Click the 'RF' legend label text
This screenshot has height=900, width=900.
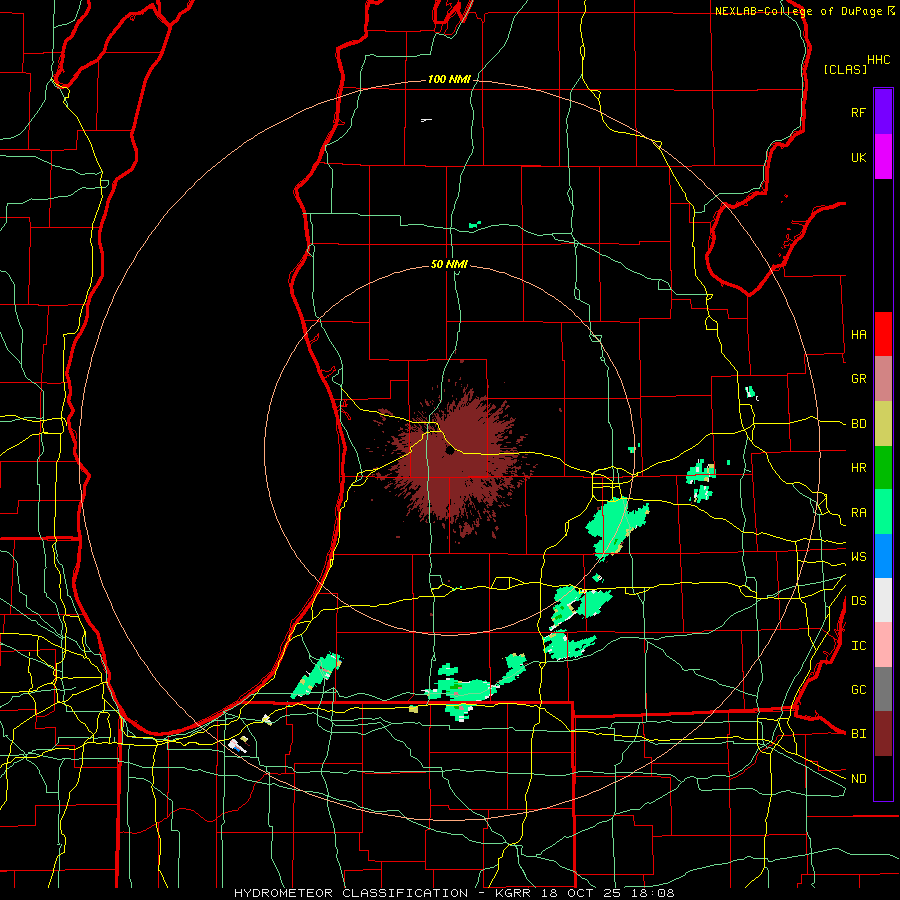pyautogui.click(x=858, y=112)
